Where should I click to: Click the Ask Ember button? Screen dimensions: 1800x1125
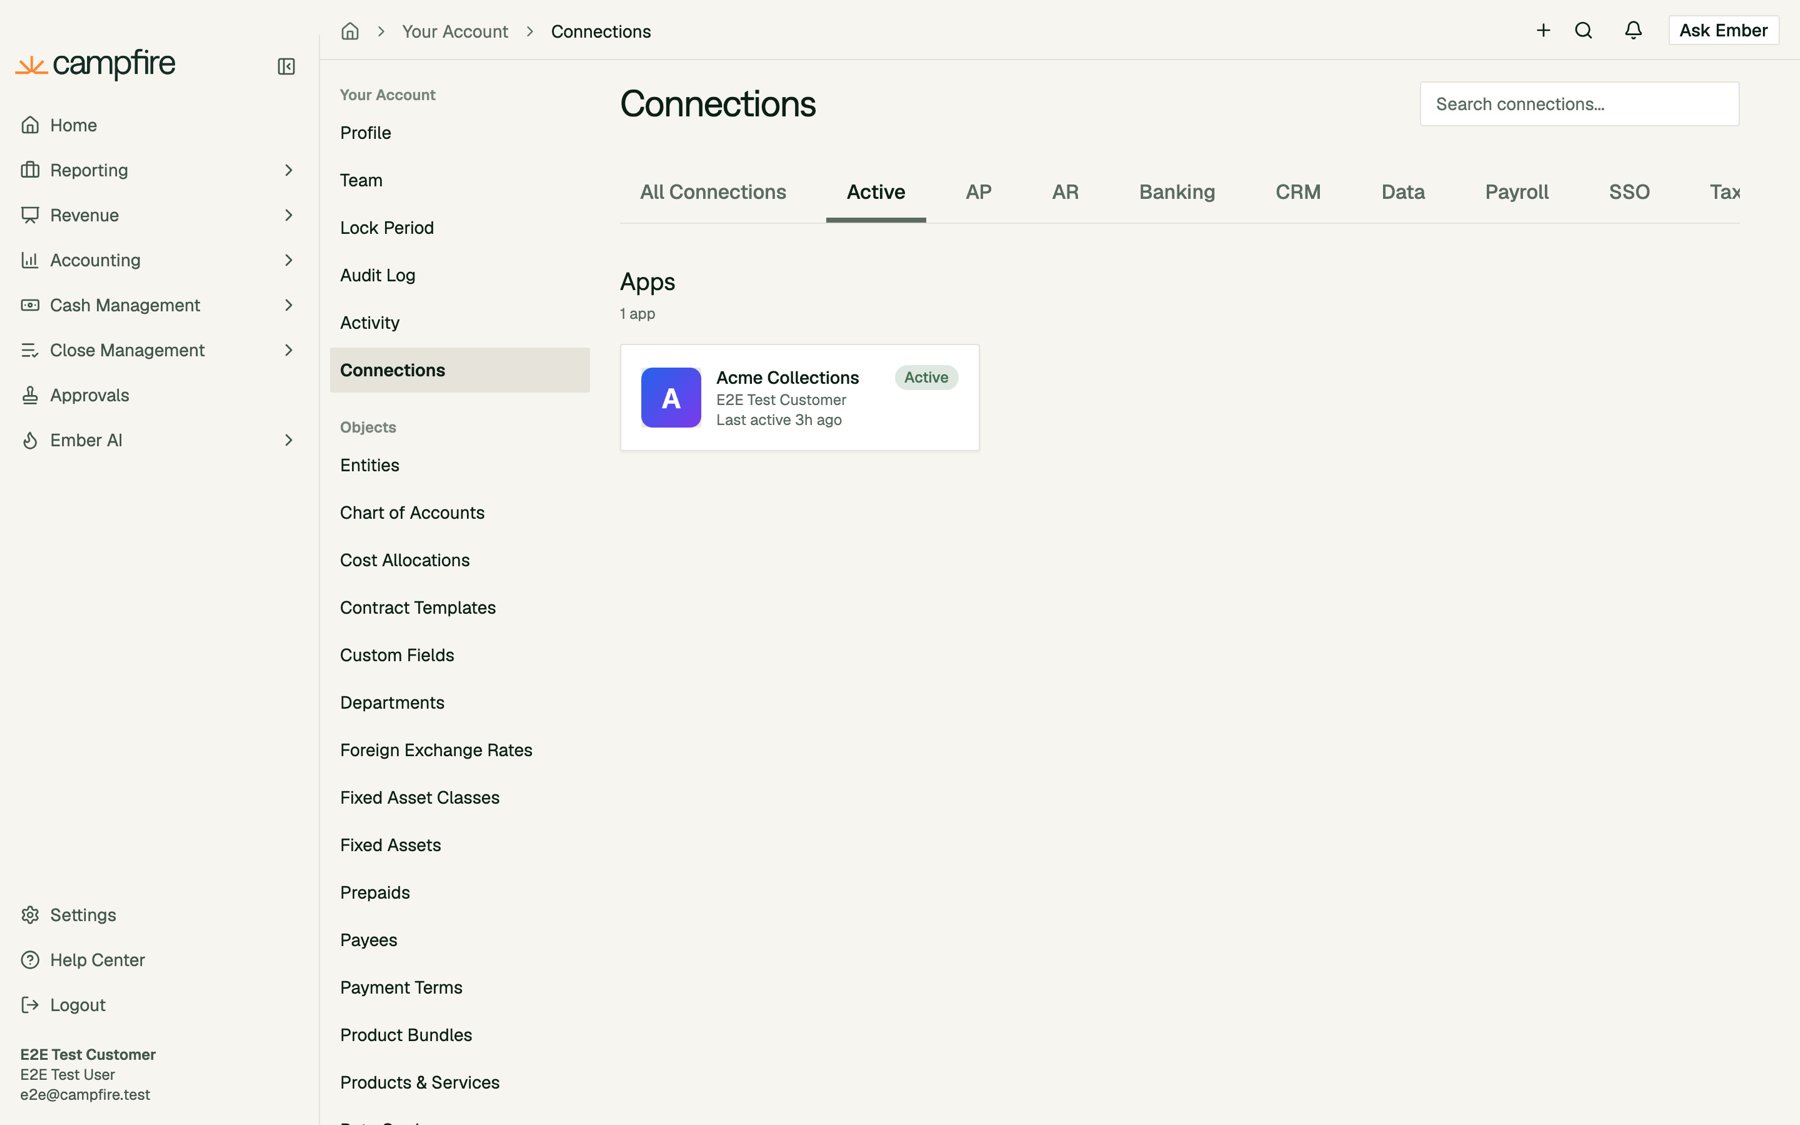(x=1723, y=30)
